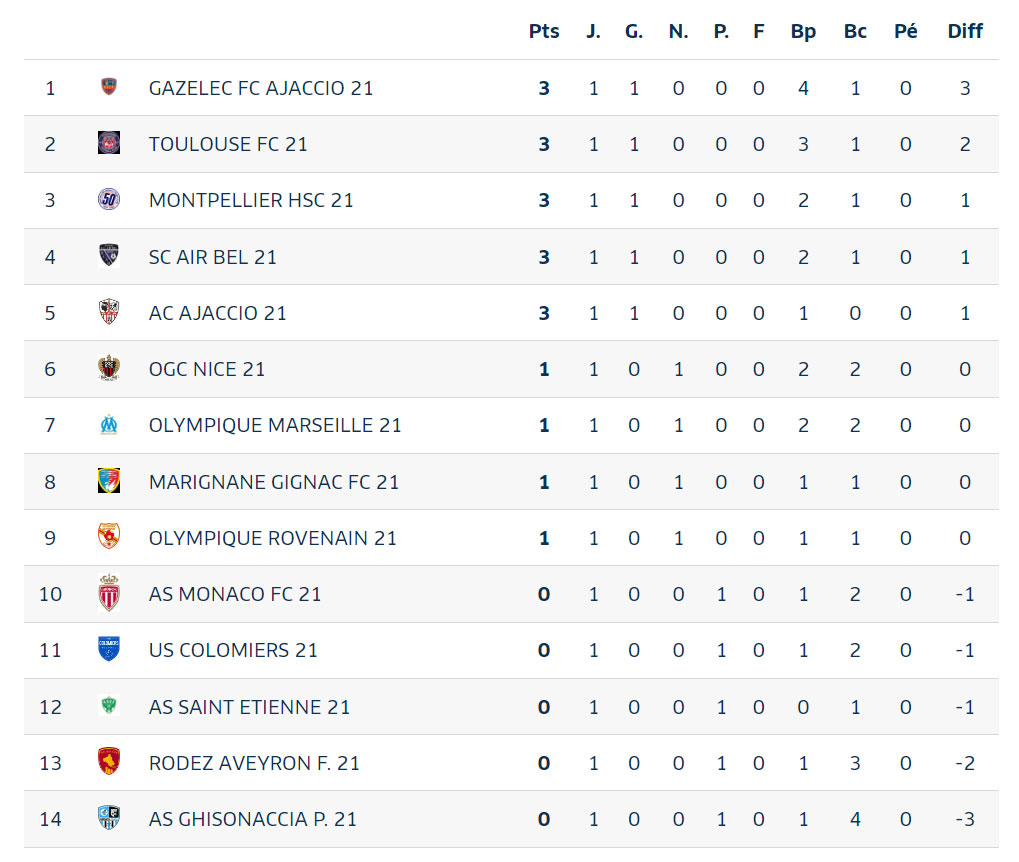Click the Pé penalties column header
This screenshot has height=862, width=1019.
pyautogui.click(x=905, y=31)
